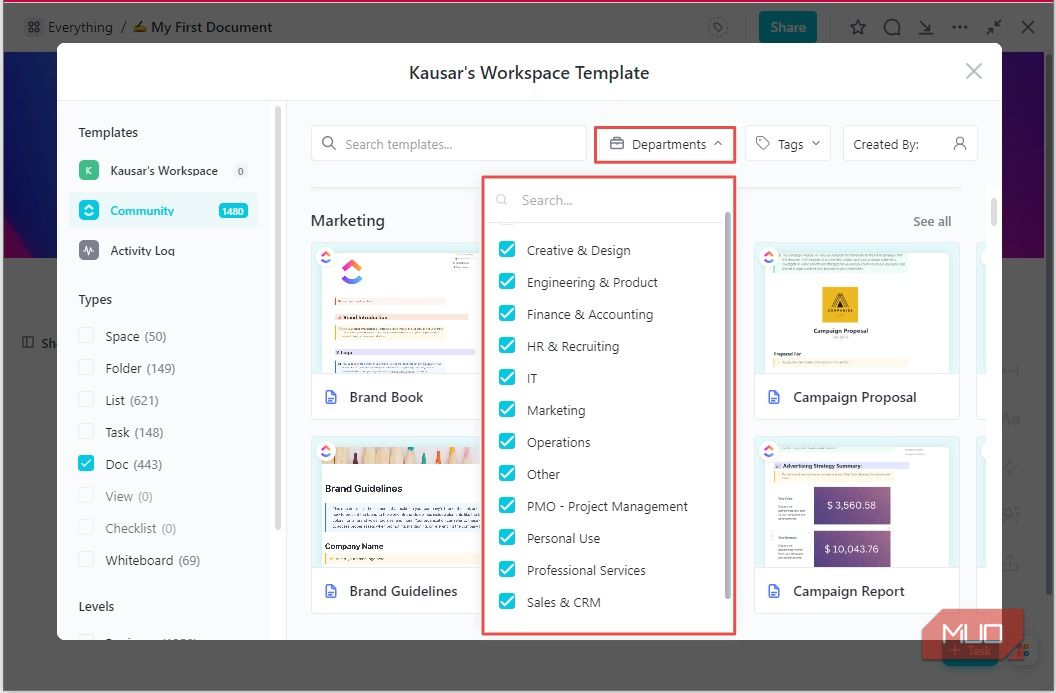Open comments via the speech bubble icon
This screenshot has width=1056, height=693.
[891, 27]
